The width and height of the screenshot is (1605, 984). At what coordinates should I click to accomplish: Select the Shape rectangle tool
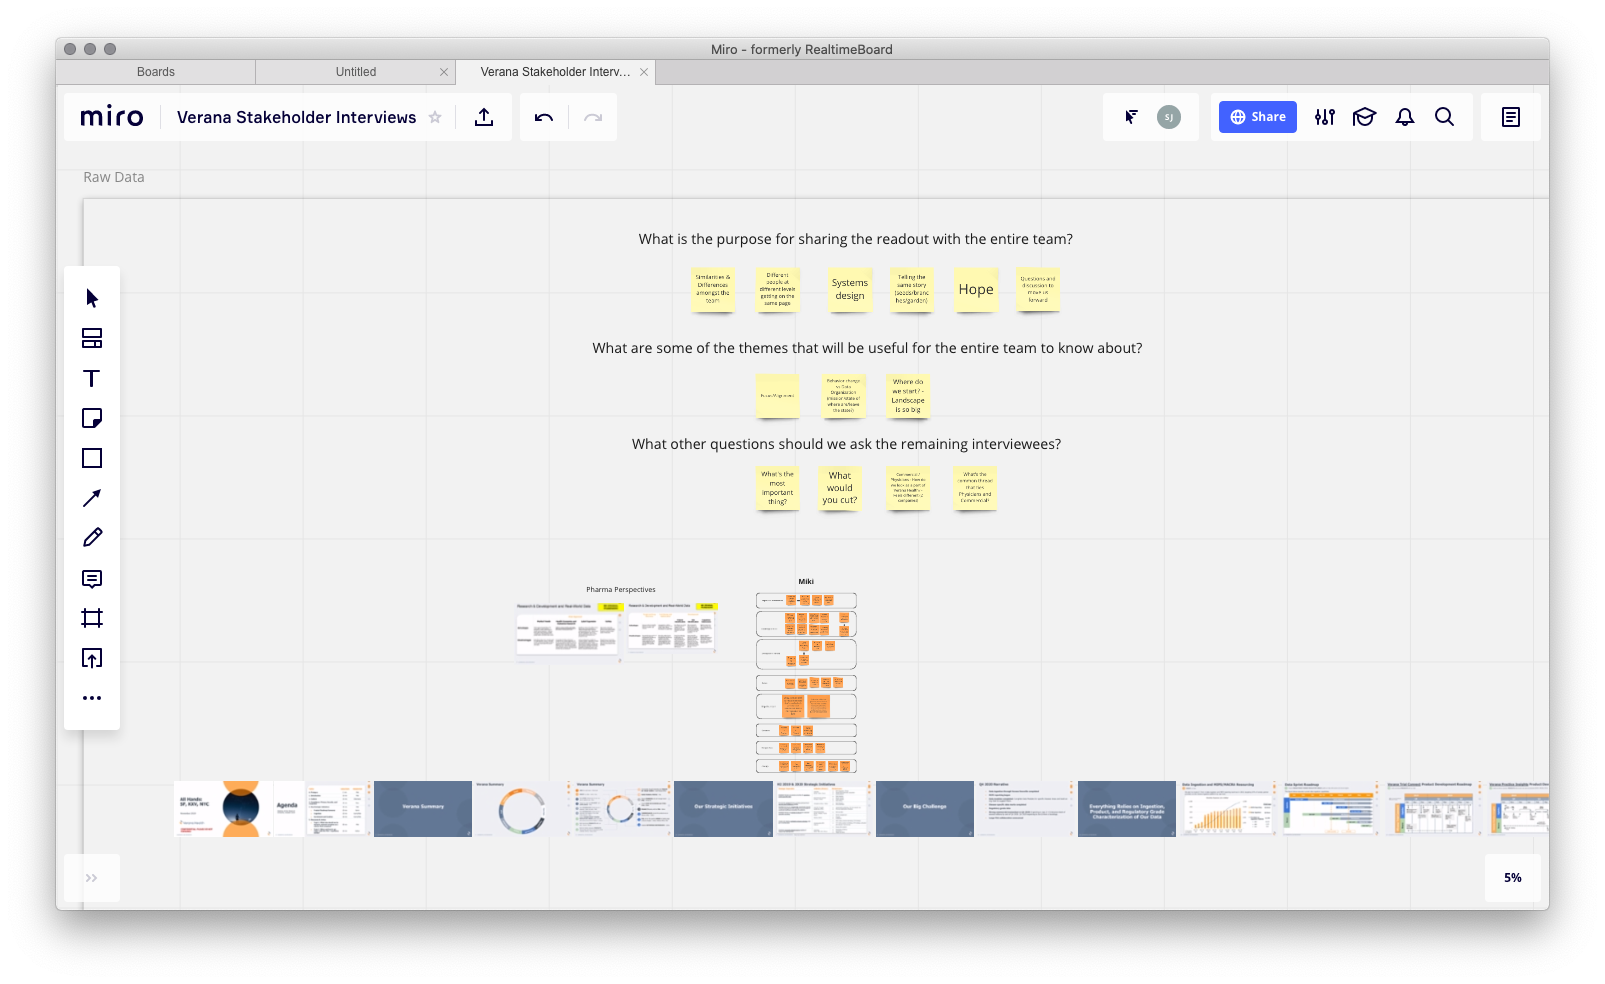pos(92,458)
